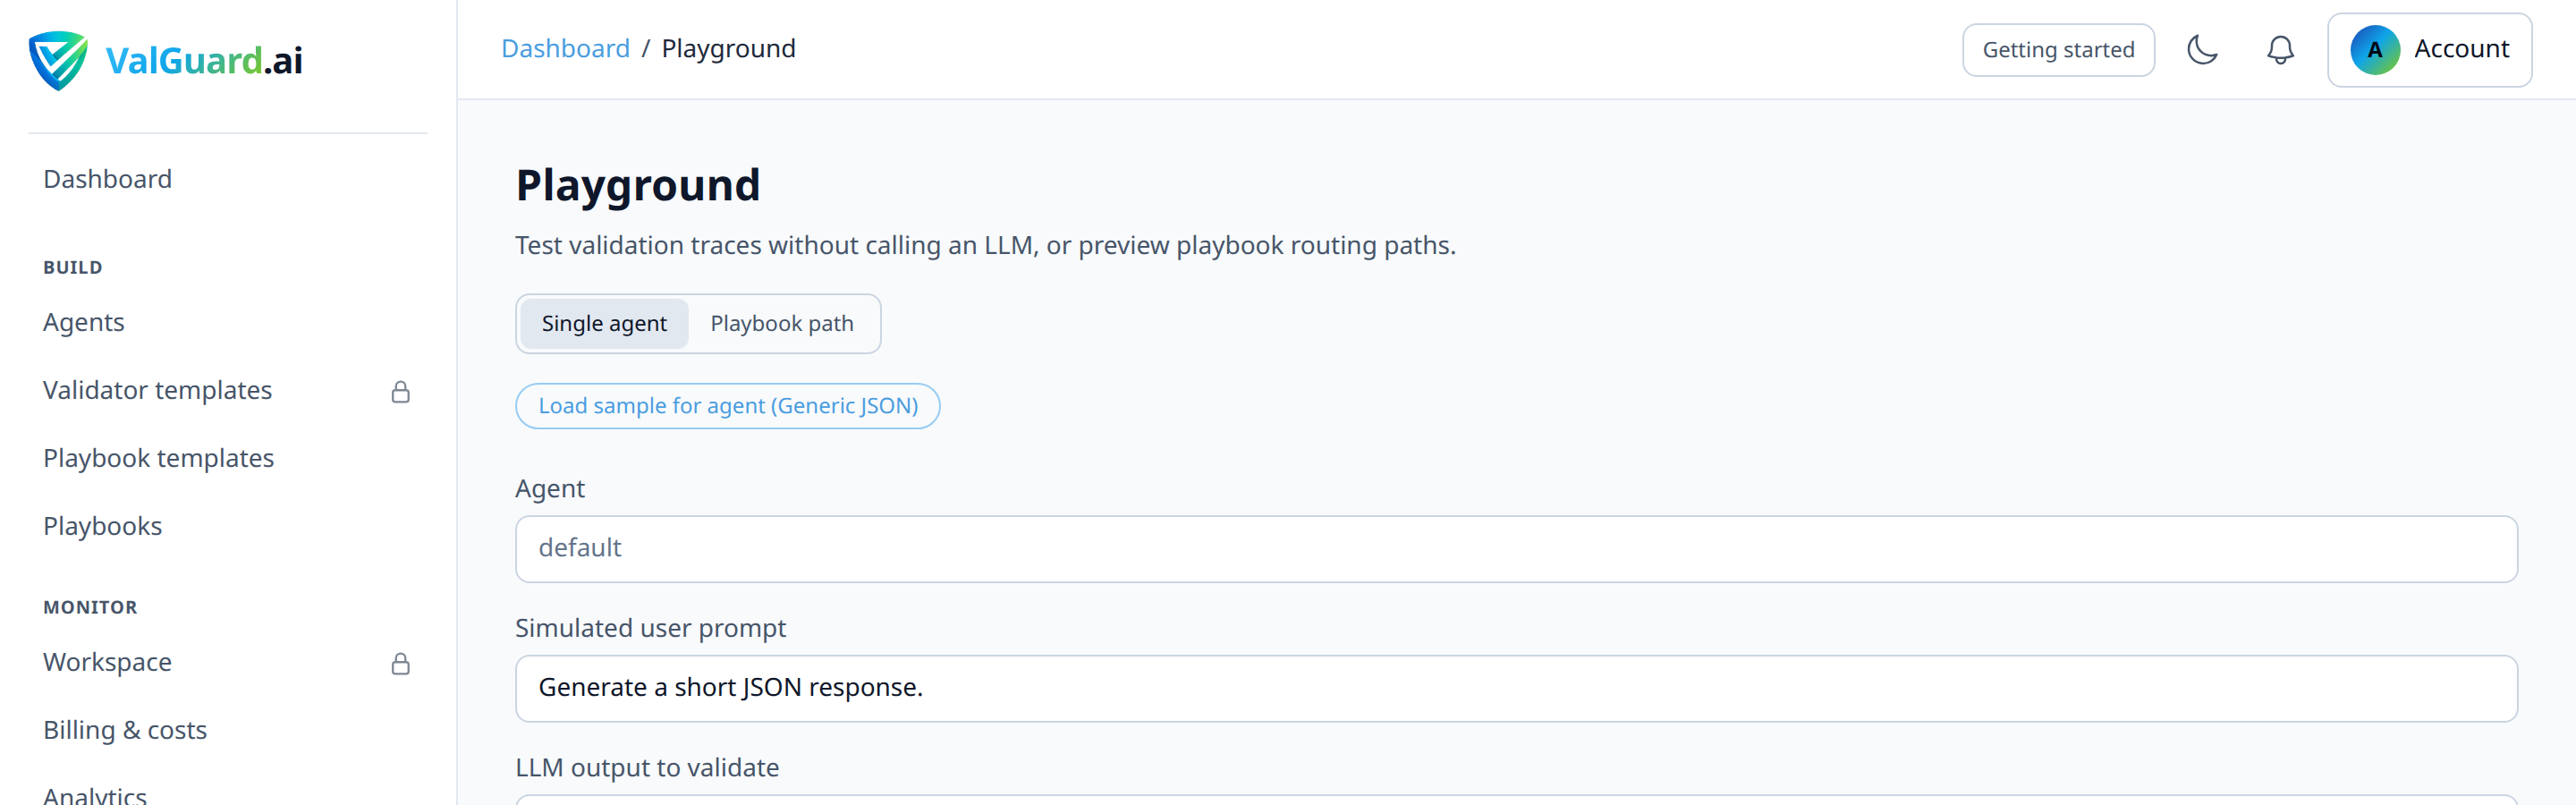The width and height of the screenshot is (2576, 805).
Task: Click the LLM output to validate label
Action: click(x=647, y=767)
